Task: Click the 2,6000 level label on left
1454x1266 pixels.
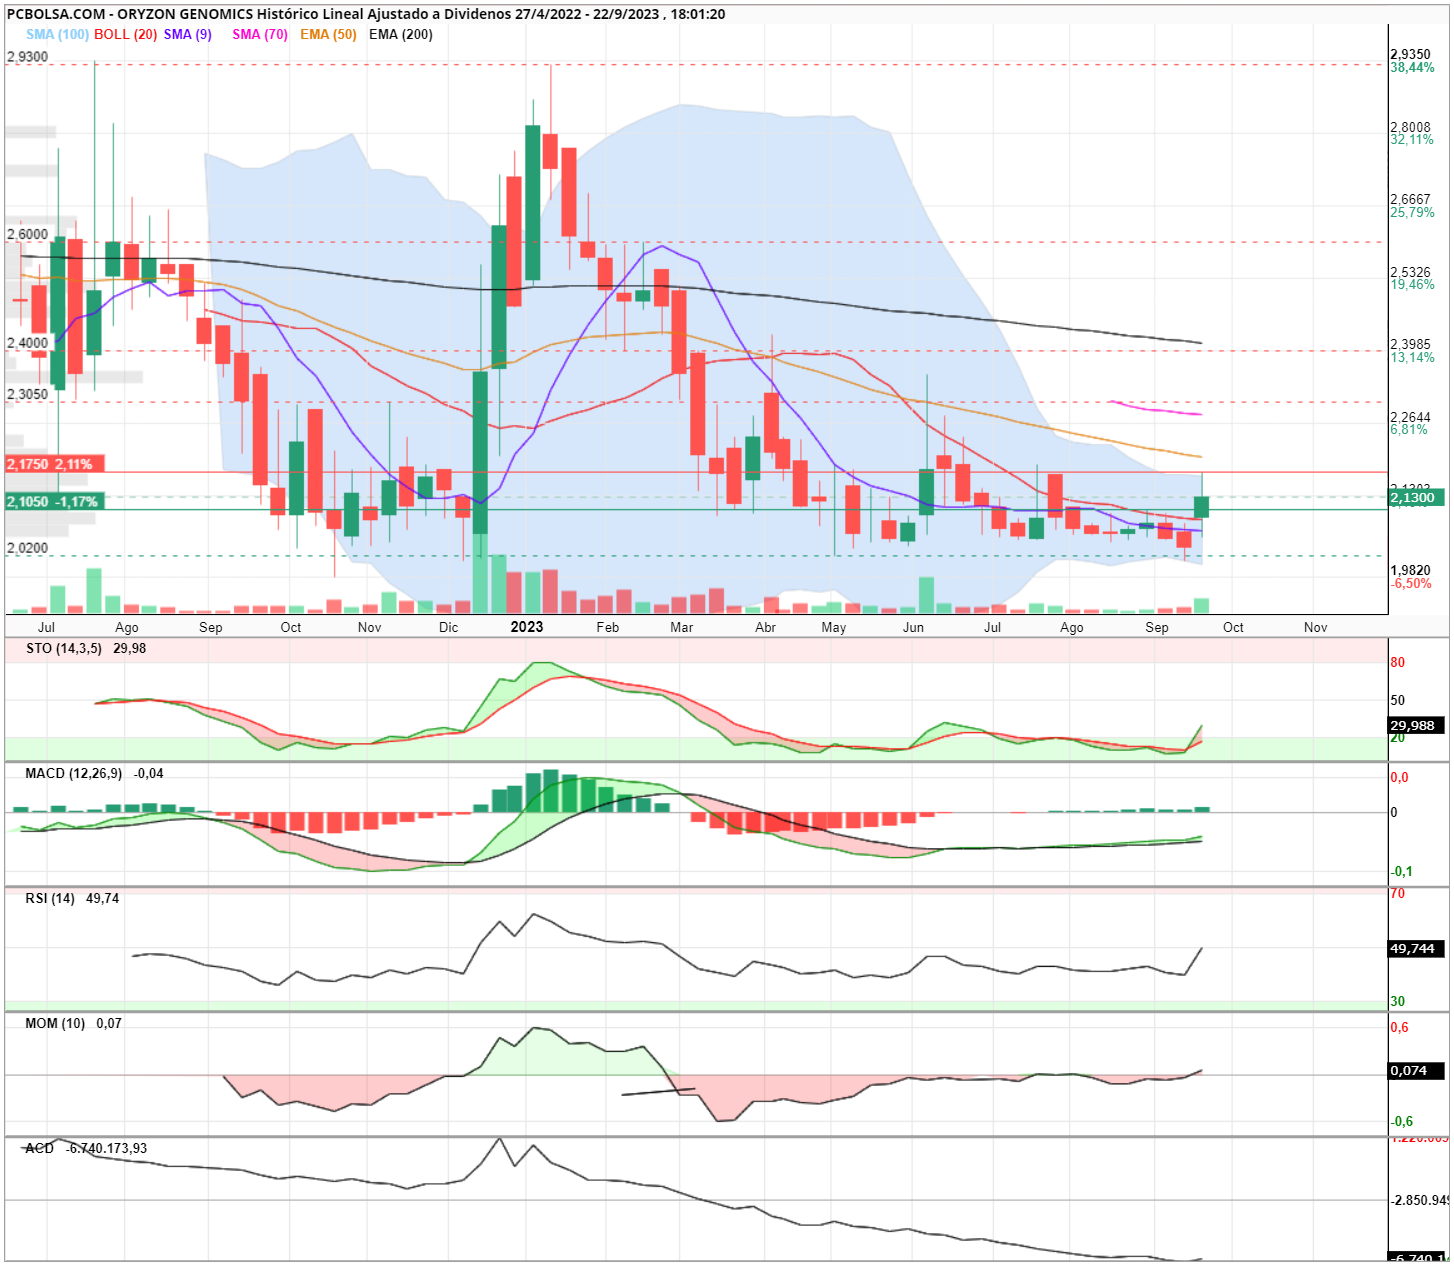Action: [27, 234]
